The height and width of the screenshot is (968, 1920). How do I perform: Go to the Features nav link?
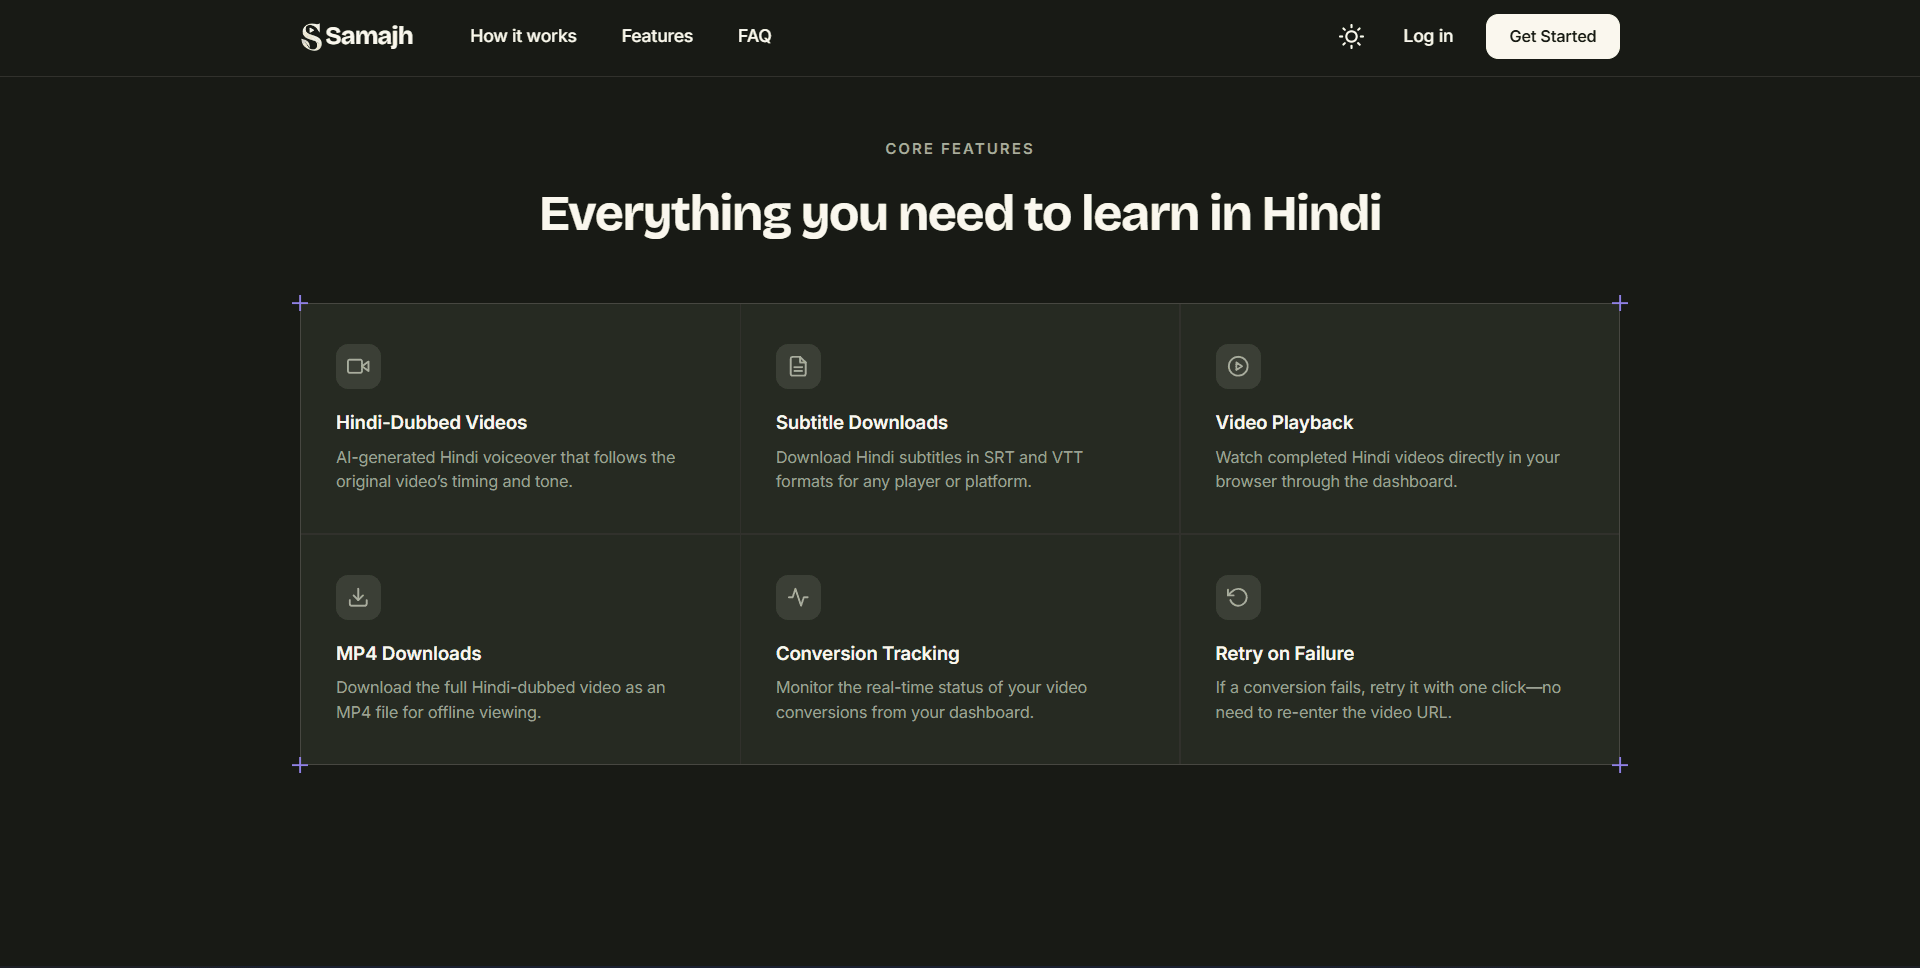(x=657, y=36)
